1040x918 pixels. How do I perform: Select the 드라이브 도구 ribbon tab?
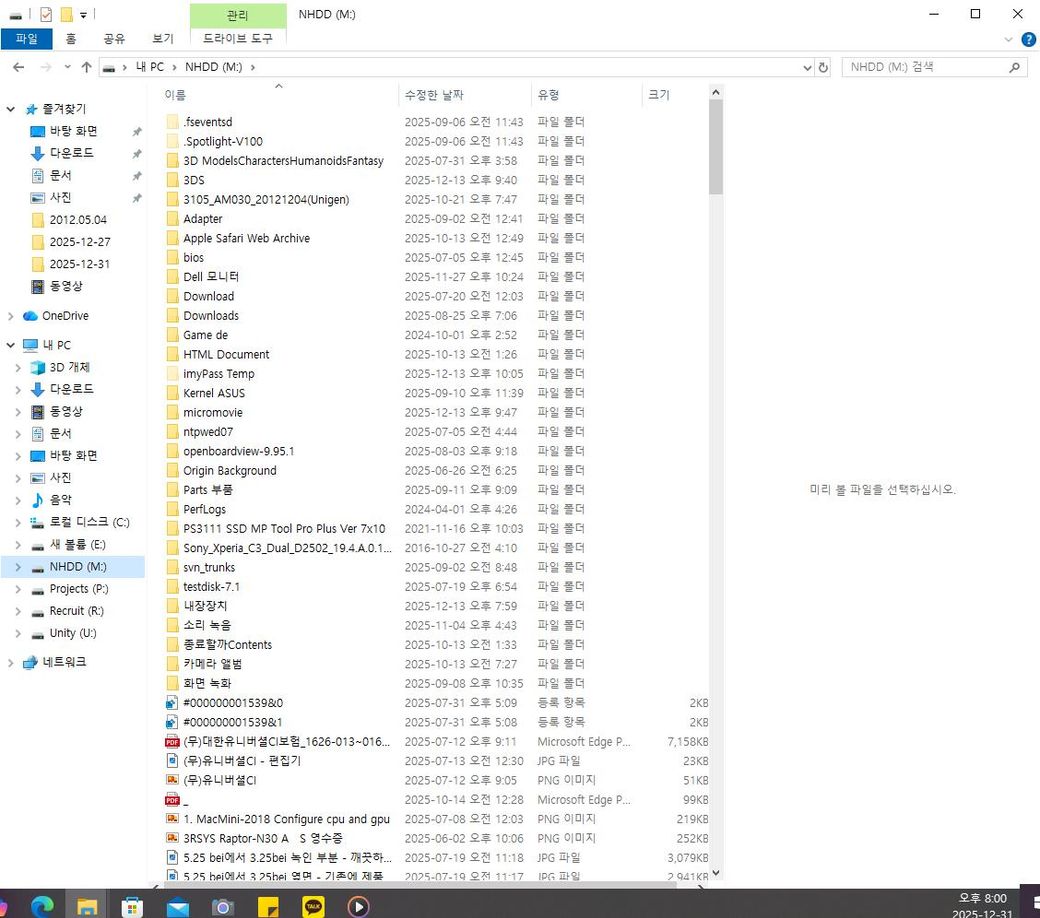coord(237,38)
